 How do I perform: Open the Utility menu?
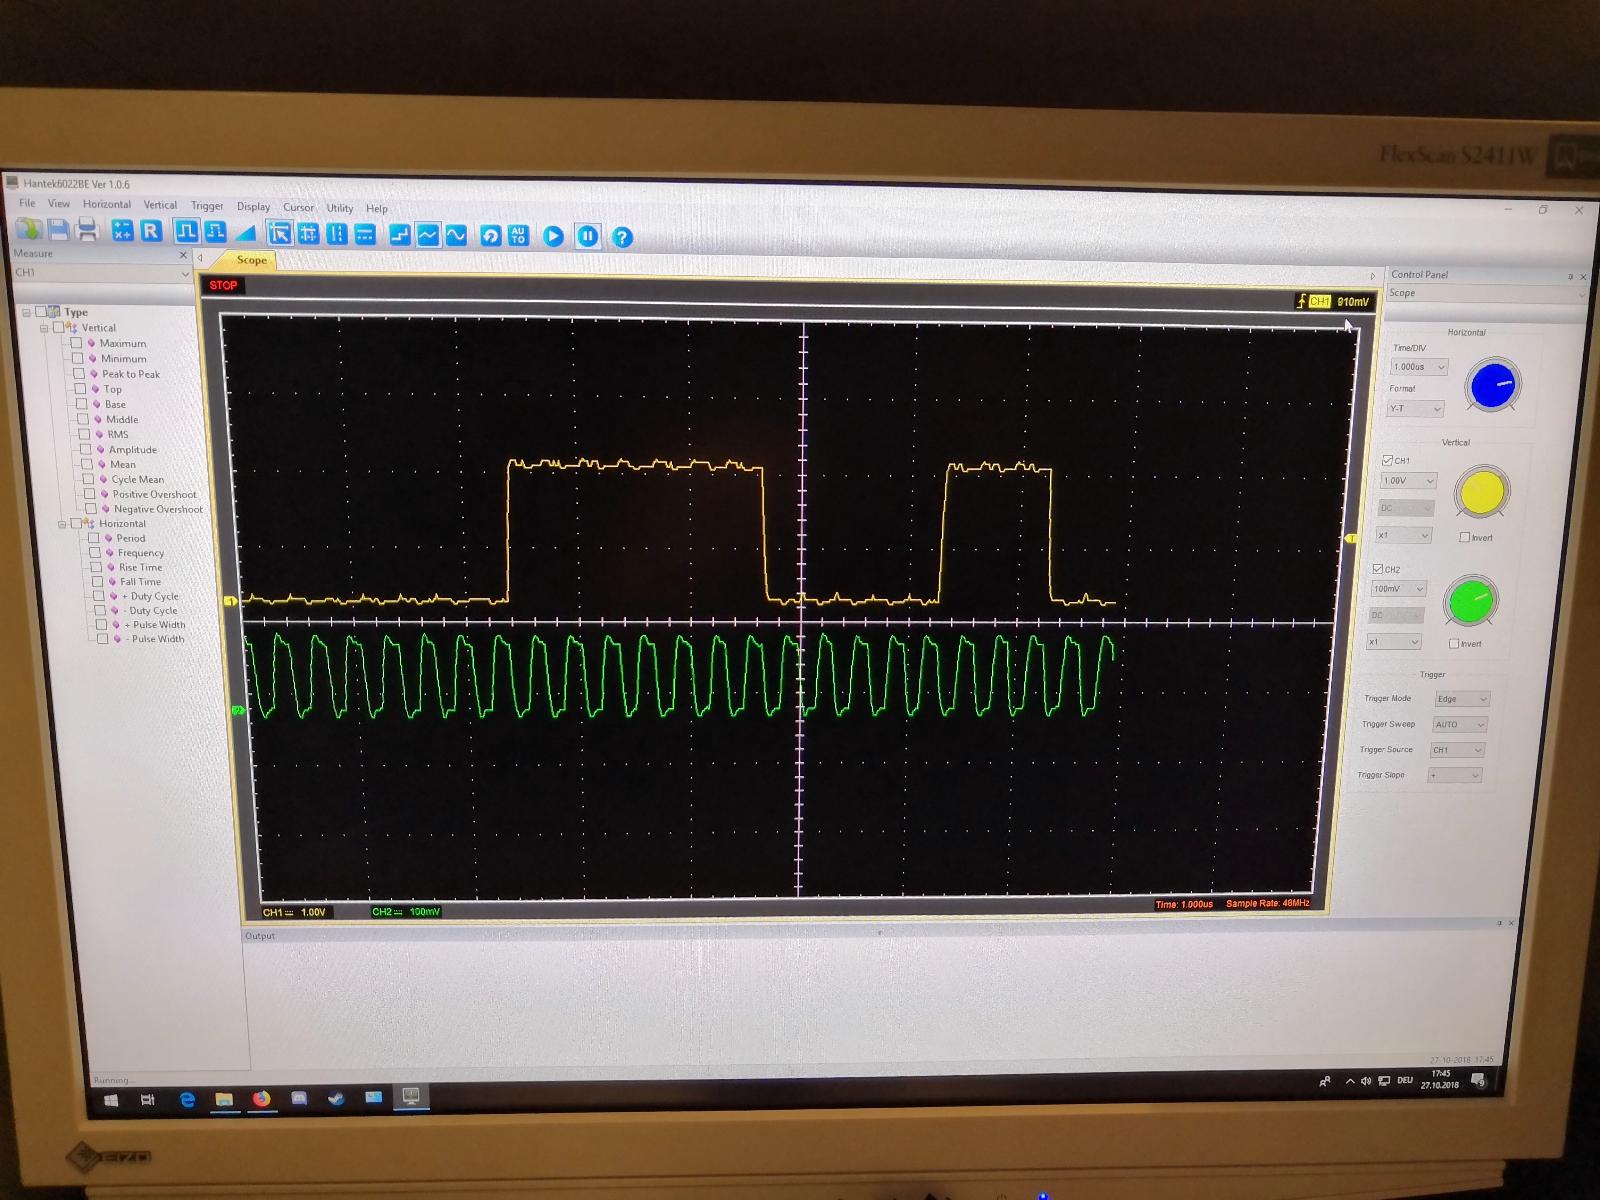[x=339, y=208]
